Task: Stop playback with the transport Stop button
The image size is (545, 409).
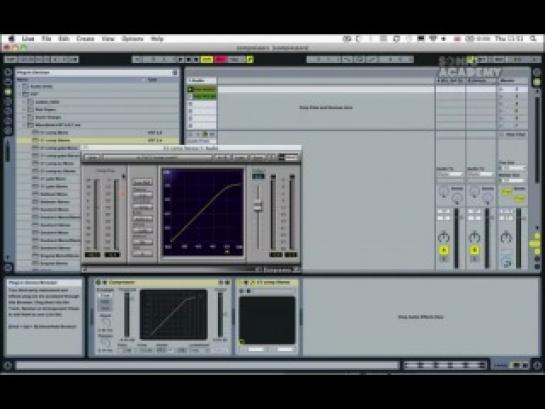Action: pos(189,59)
